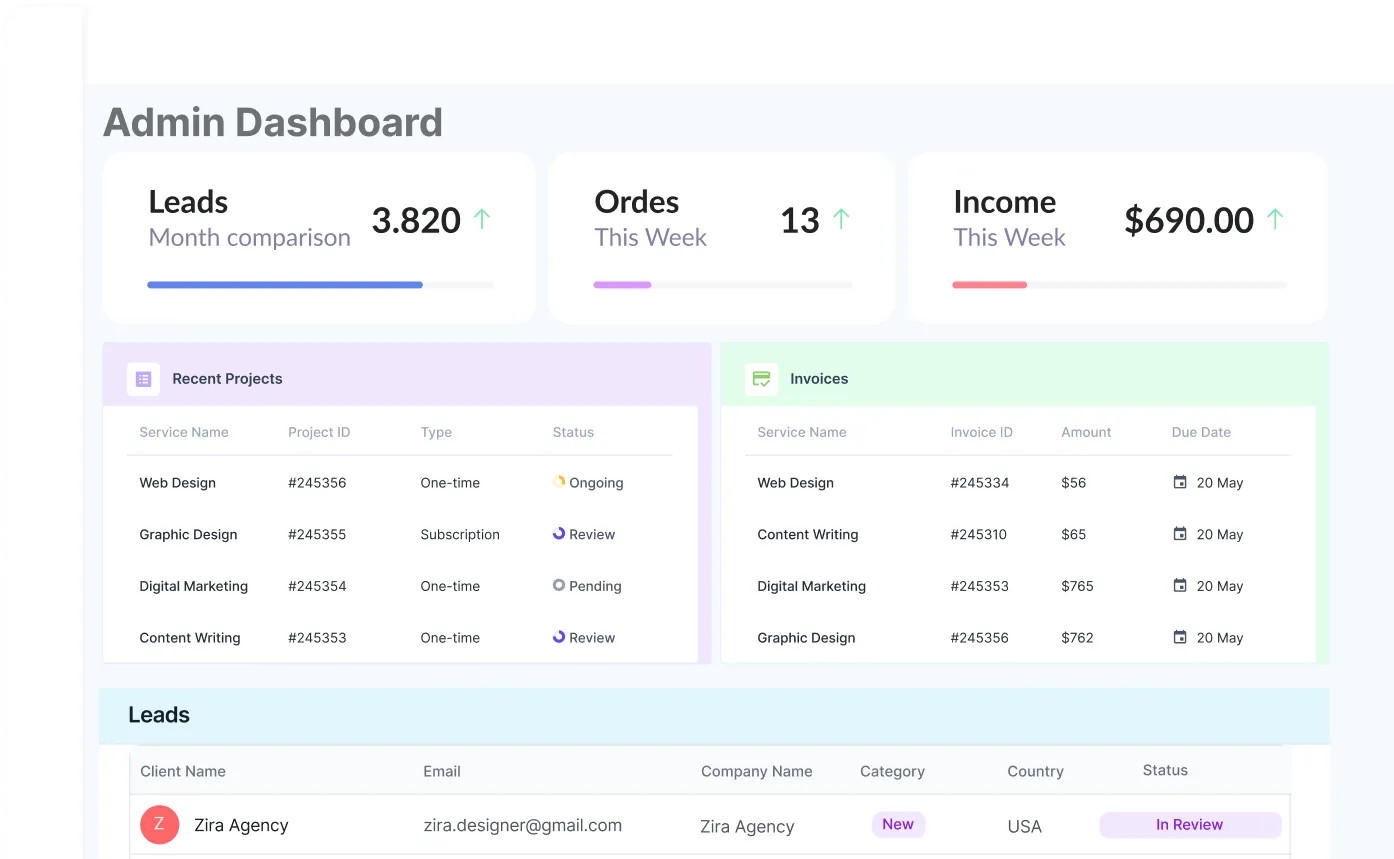
Task: Click the Ongoing status icon for Web Design
Action: [559, 482]
